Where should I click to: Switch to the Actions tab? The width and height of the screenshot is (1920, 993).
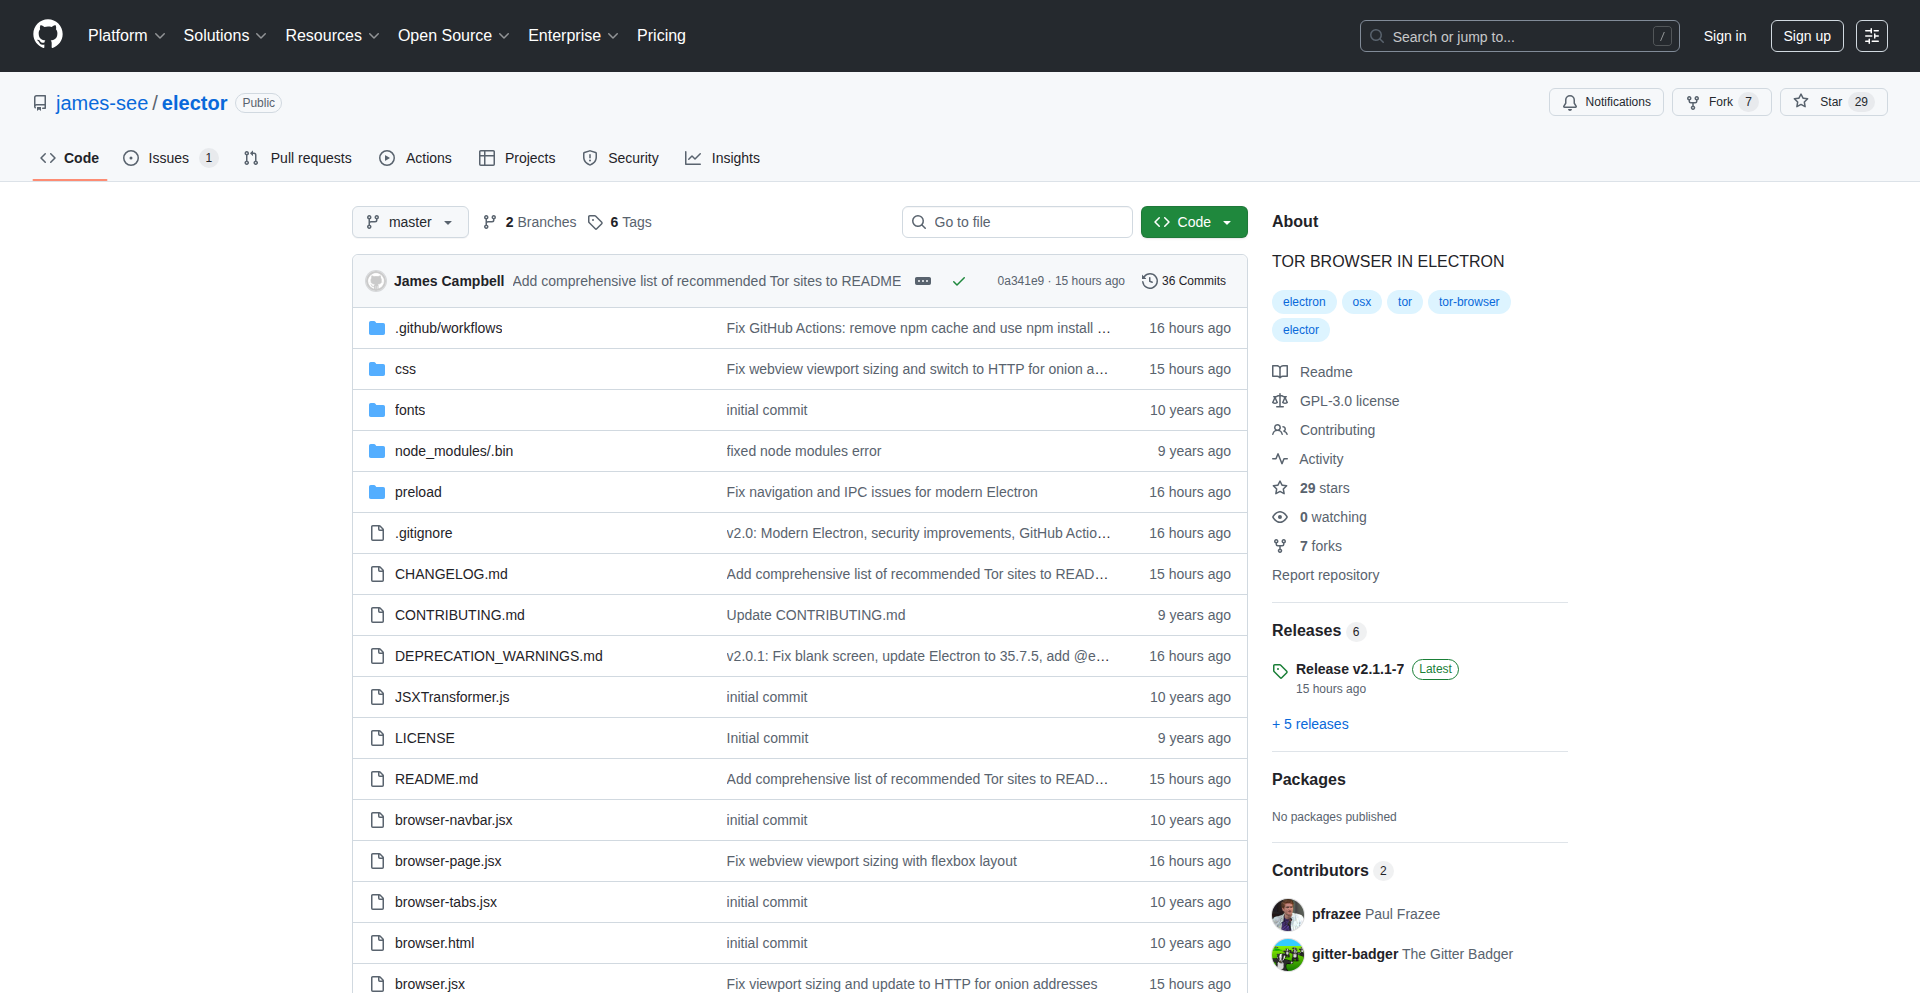416,158
